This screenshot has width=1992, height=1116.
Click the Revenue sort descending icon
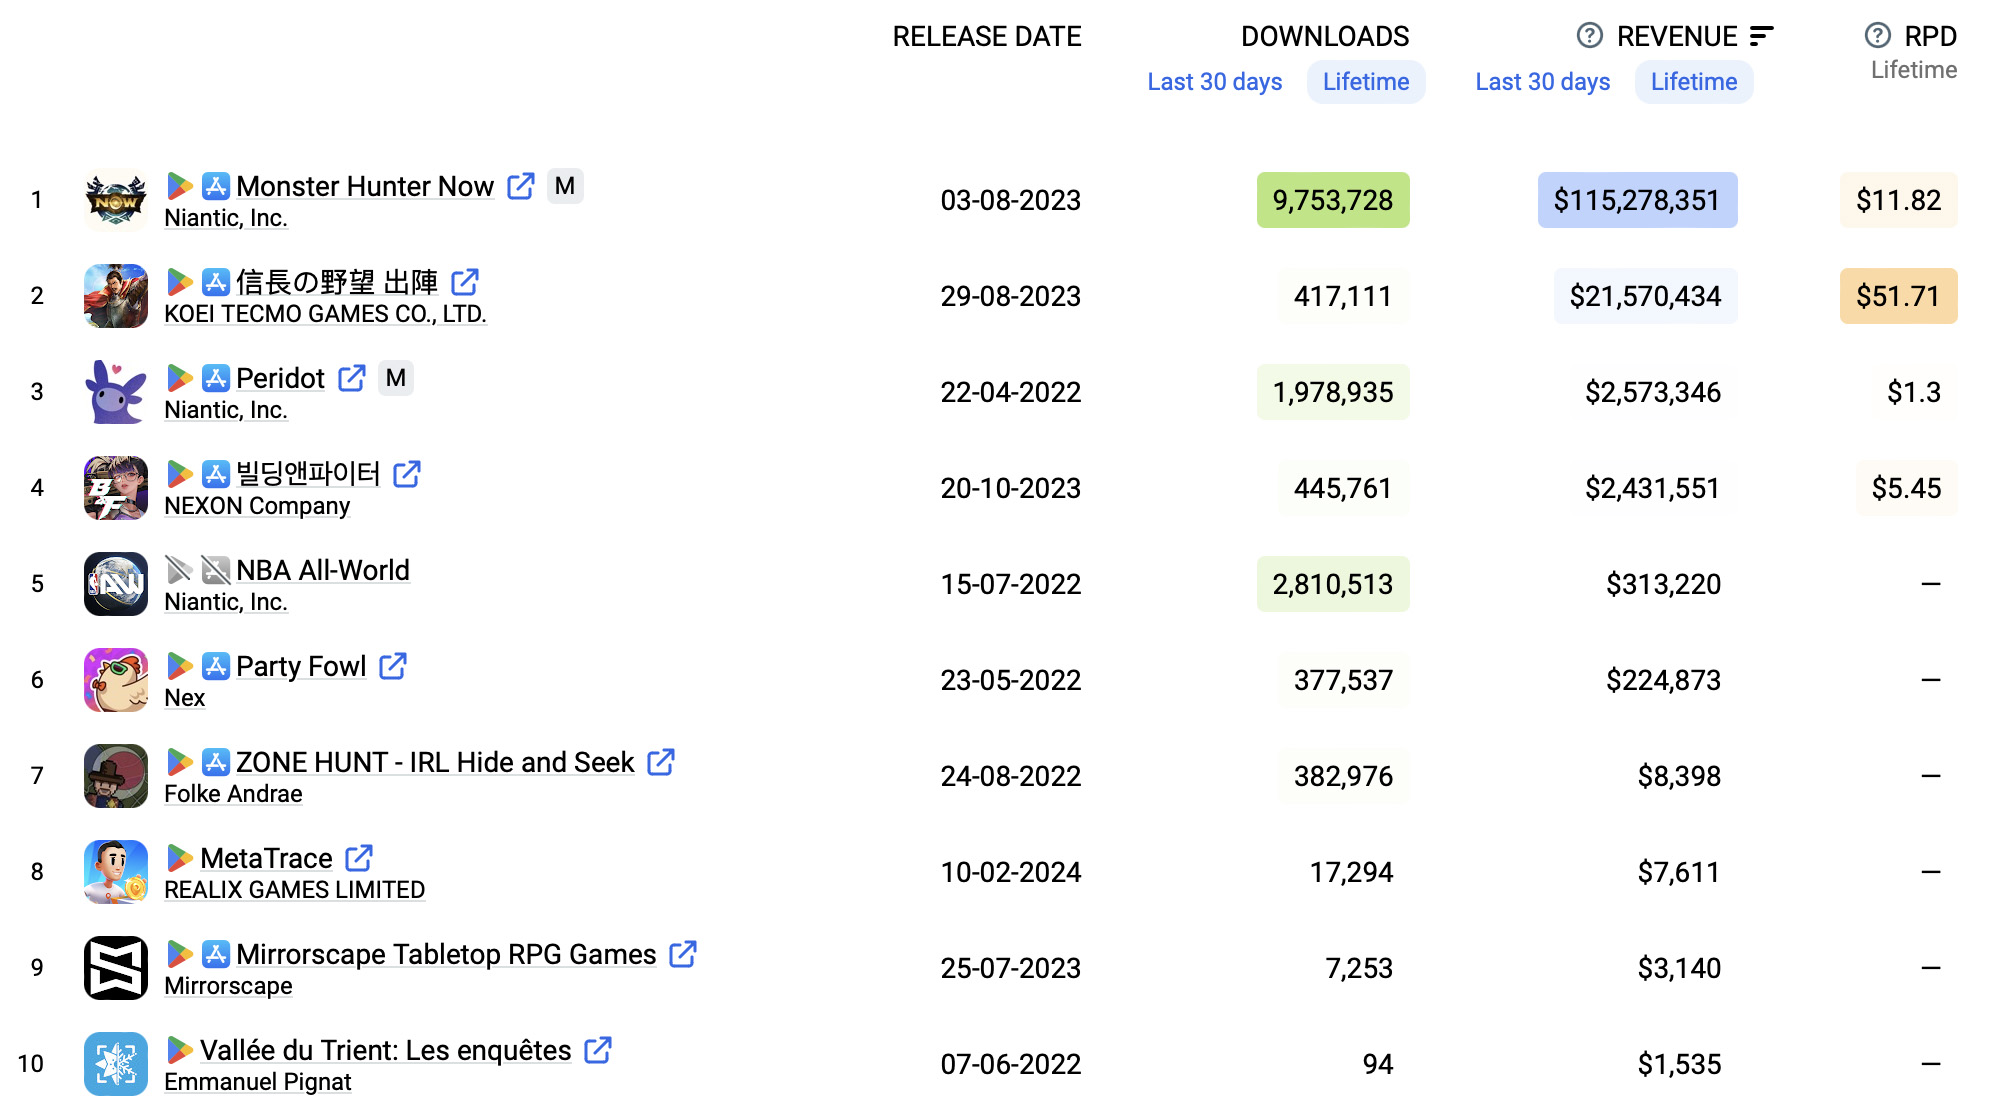coord(1762,36)
